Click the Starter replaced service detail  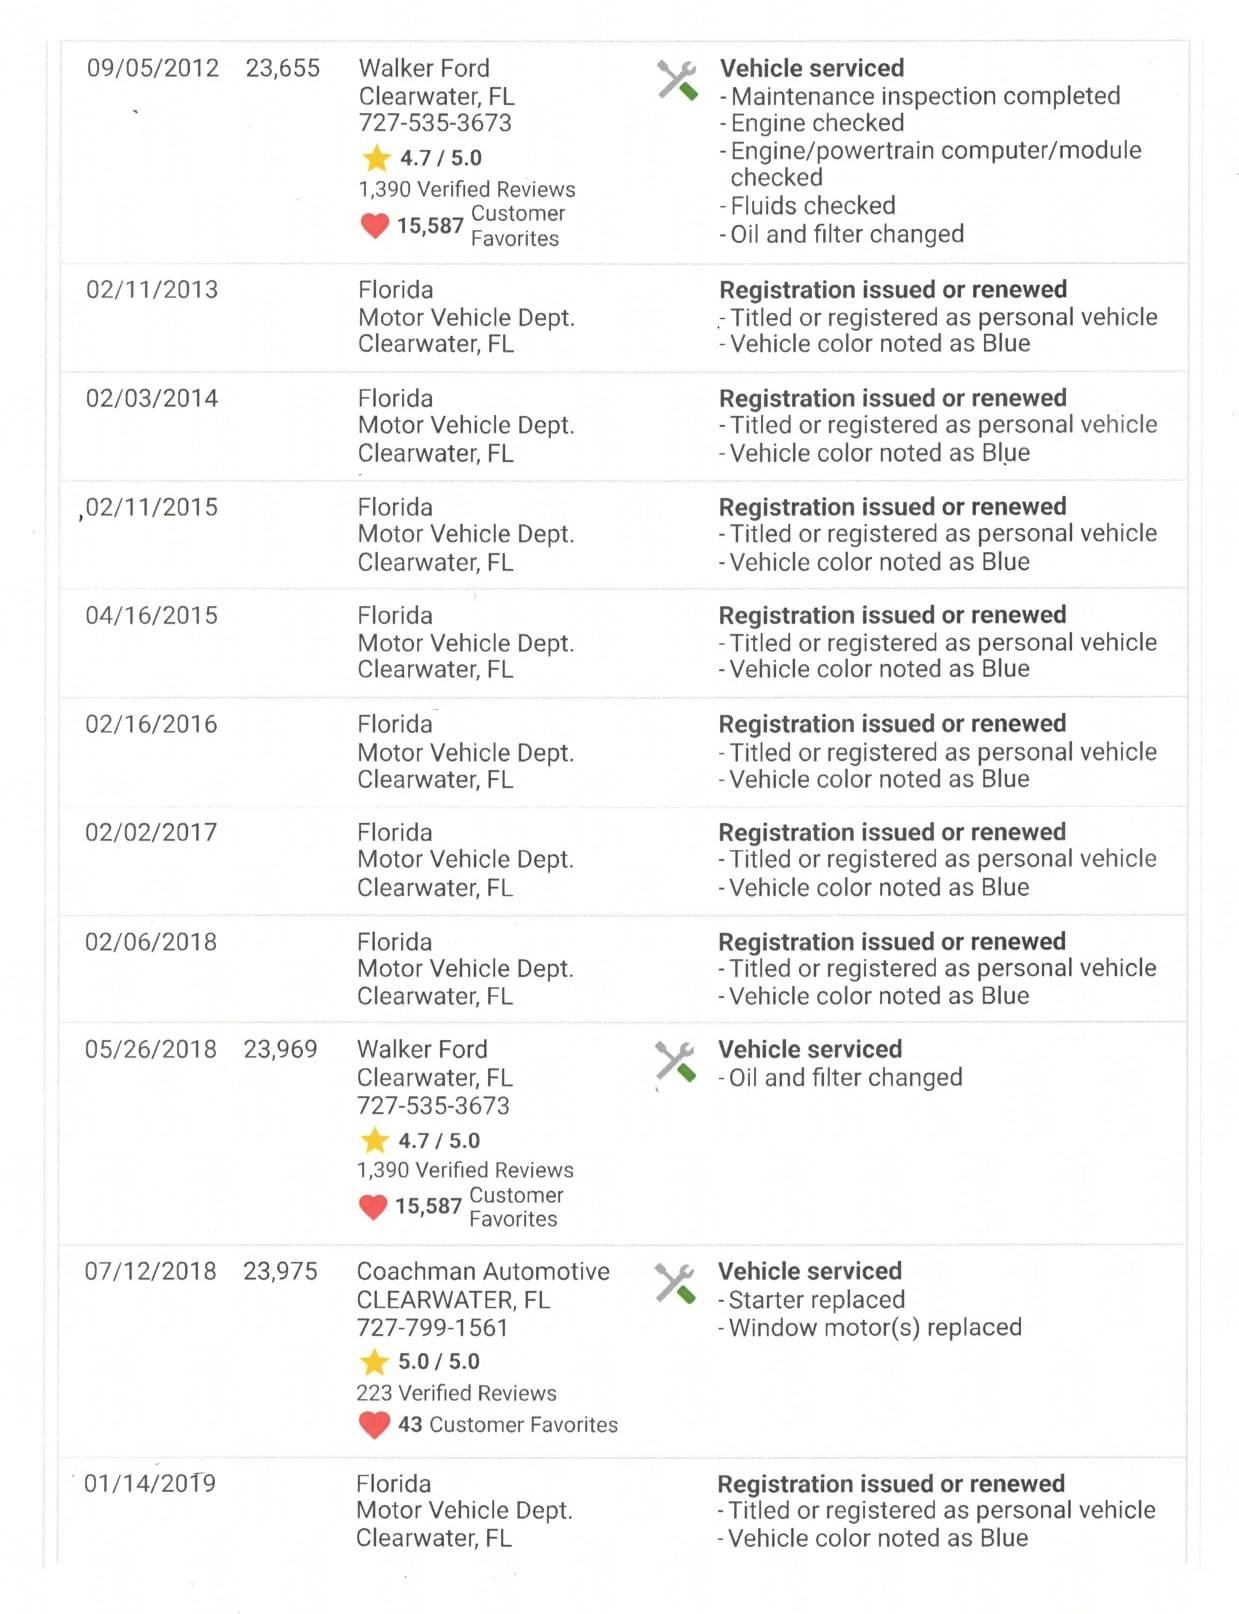816,1300
